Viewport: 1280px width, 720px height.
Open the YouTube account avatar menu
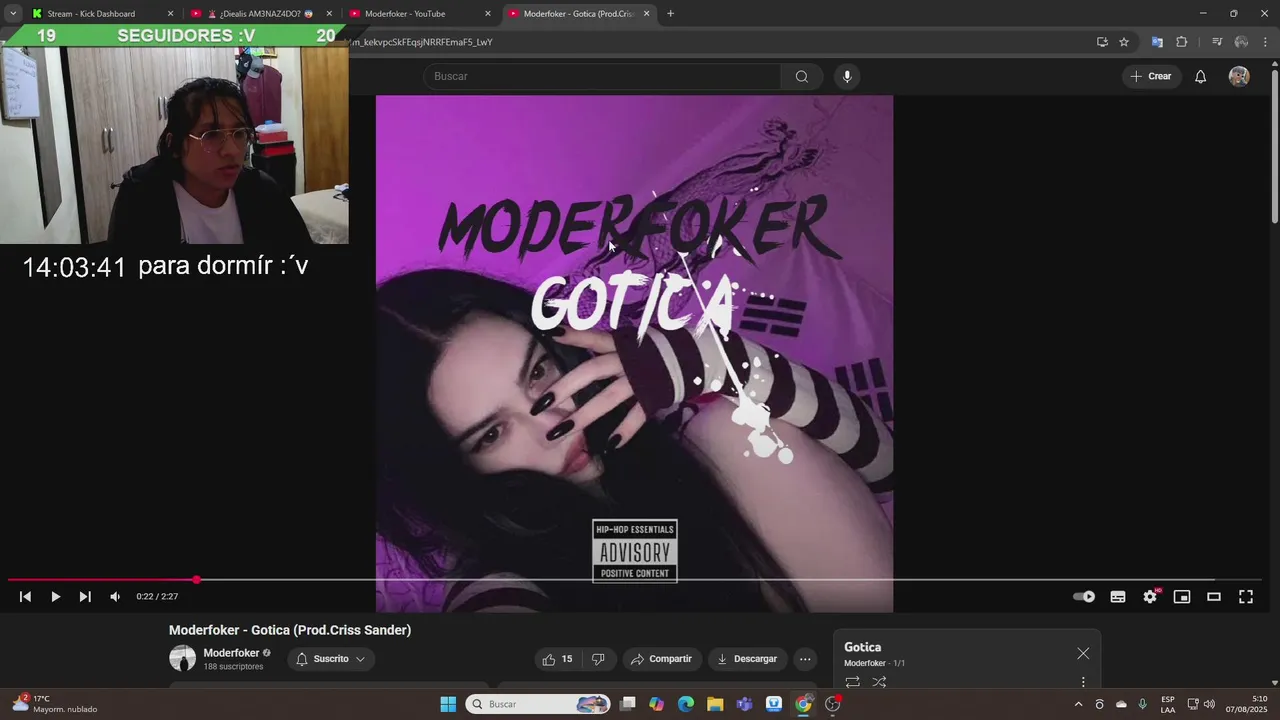click(x=1239, y=77)
